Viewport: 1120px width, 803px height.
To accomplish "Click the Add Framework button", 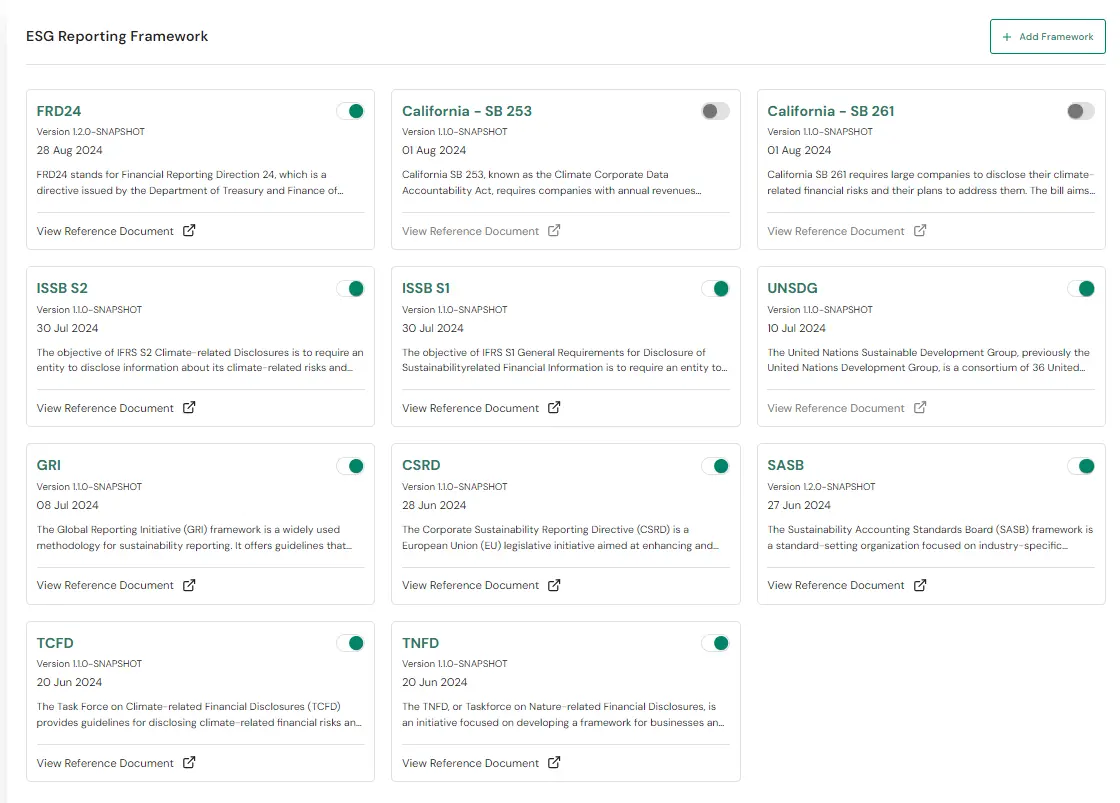I will (x=1047, y=36).
